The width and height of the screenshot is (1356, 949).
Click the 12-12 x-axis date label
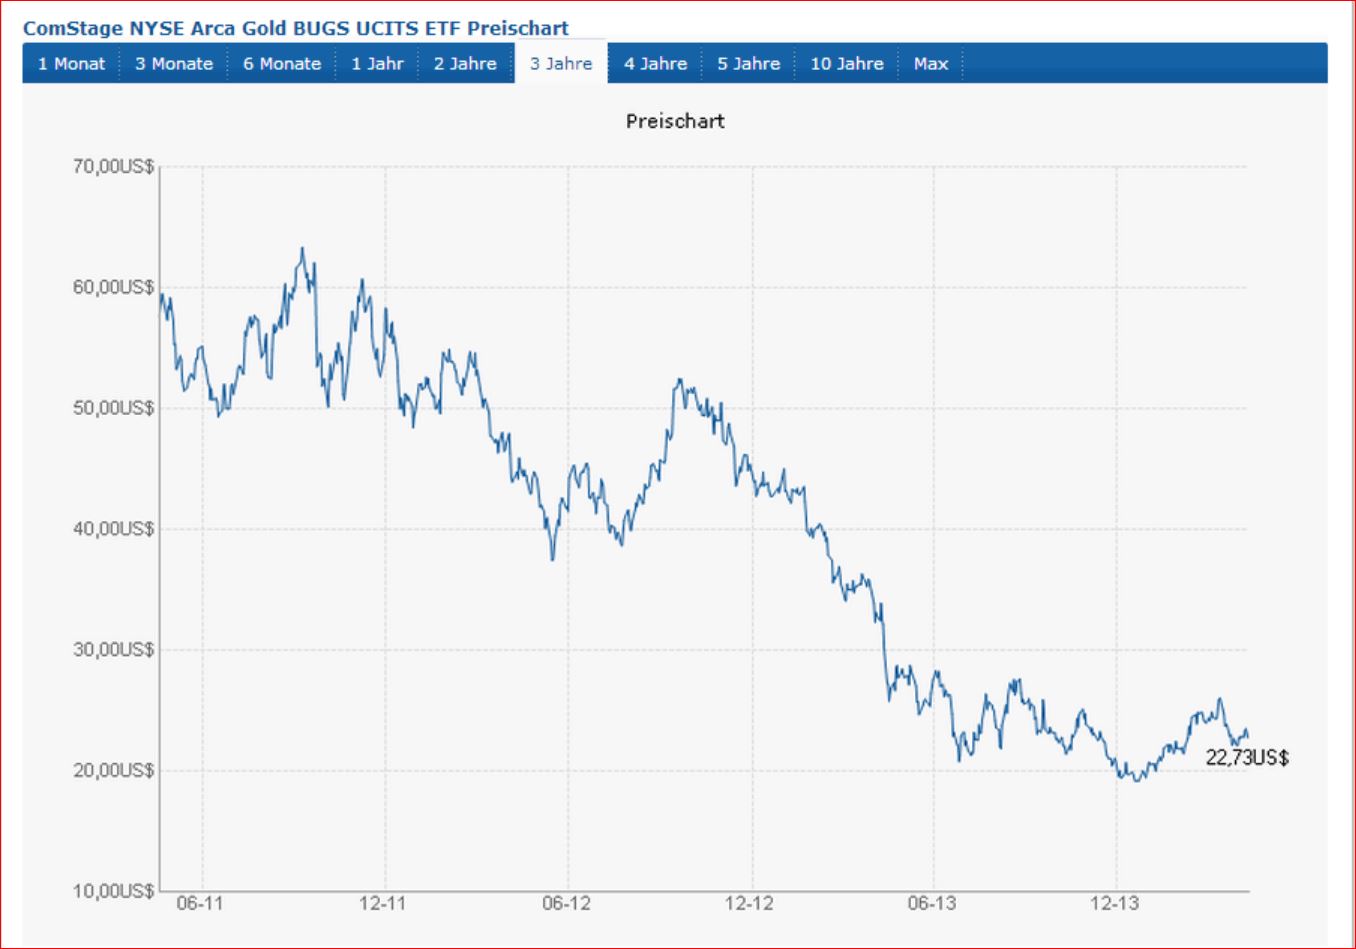(x=750, y=903)
